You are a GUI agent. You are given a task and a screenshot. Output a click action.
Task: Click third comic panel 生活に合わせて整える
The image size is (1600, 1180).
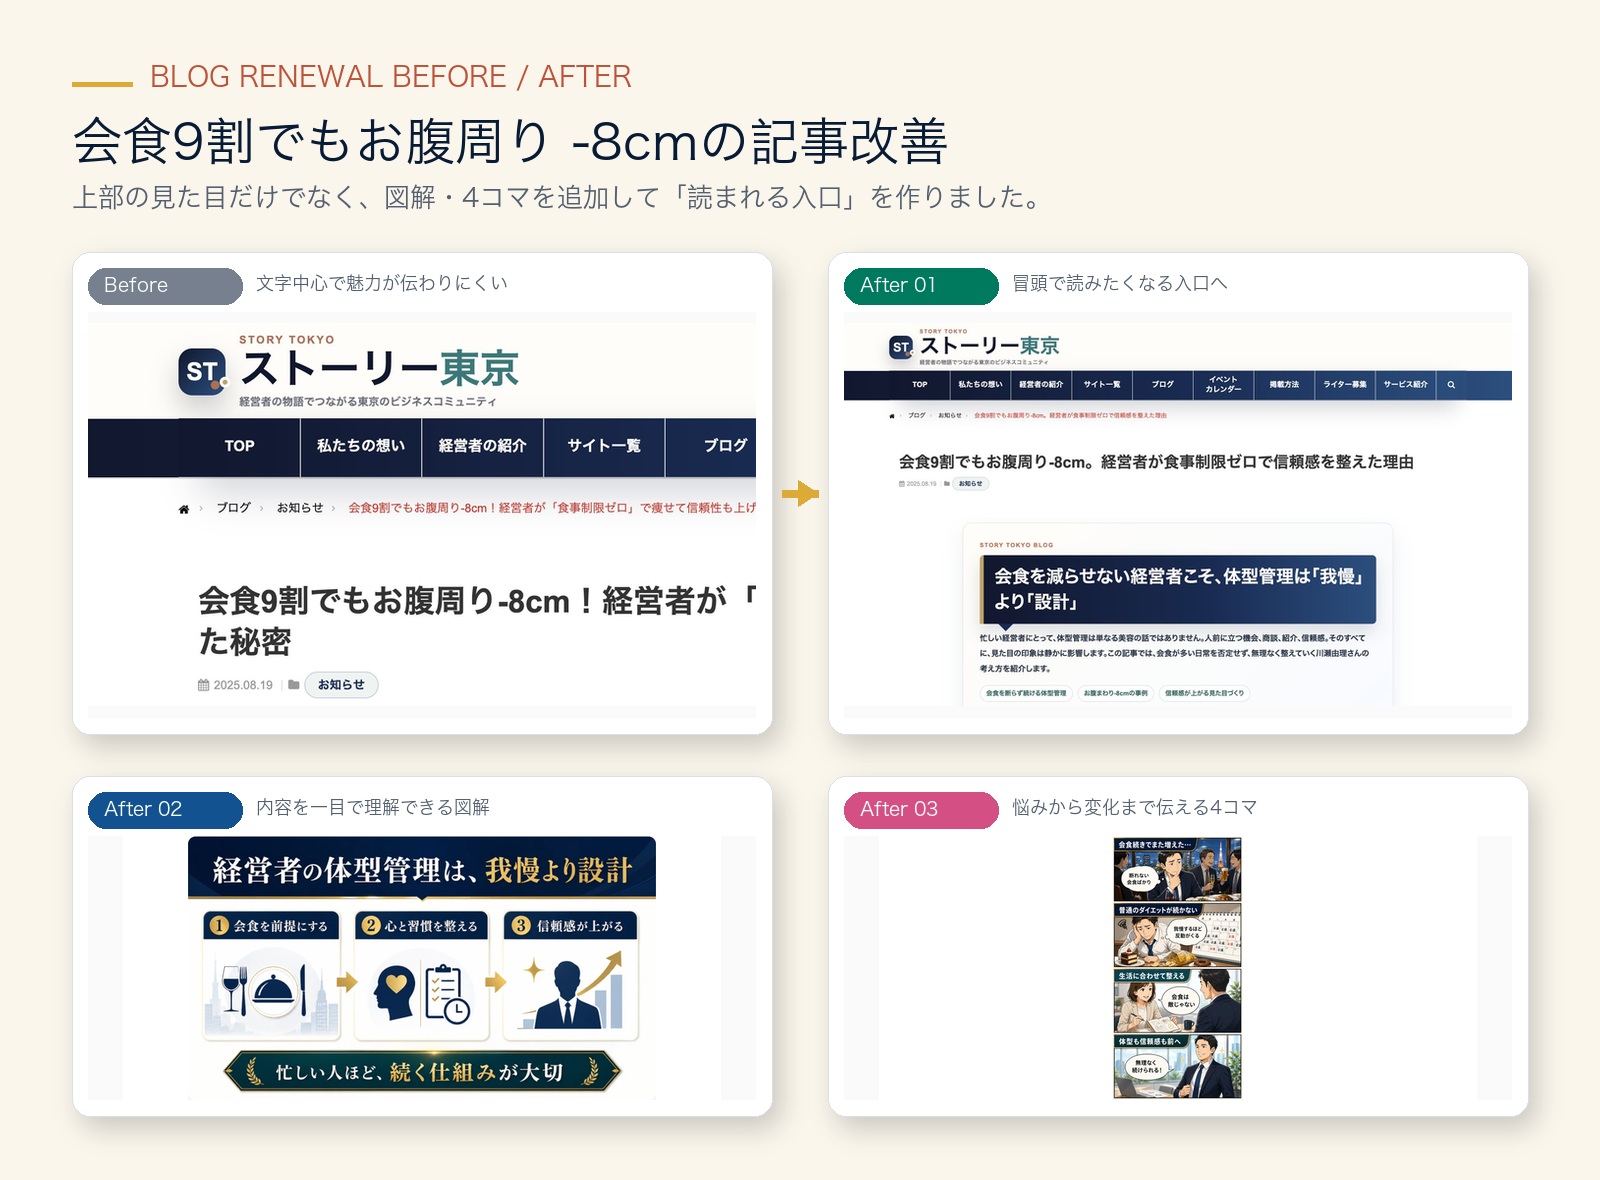(x=1178, y=1001)
